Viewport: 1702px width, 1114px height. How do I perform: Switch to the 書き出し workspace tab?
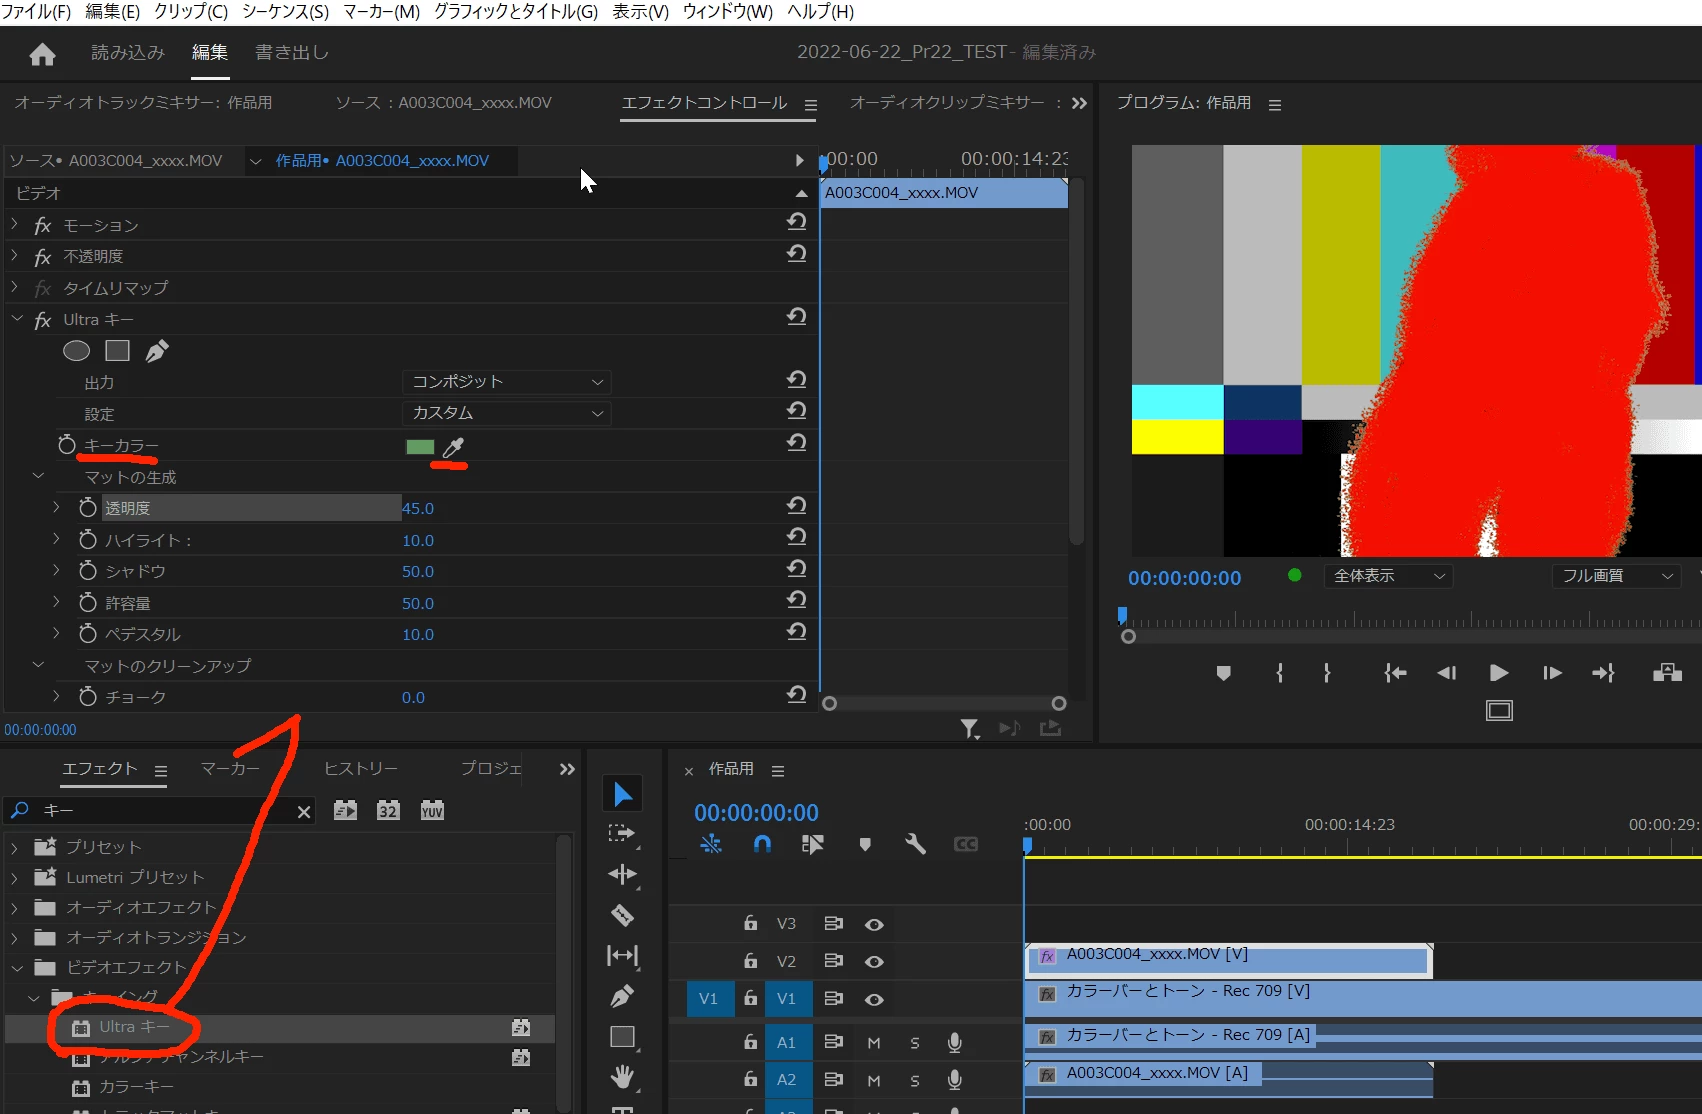pos(292,53)
